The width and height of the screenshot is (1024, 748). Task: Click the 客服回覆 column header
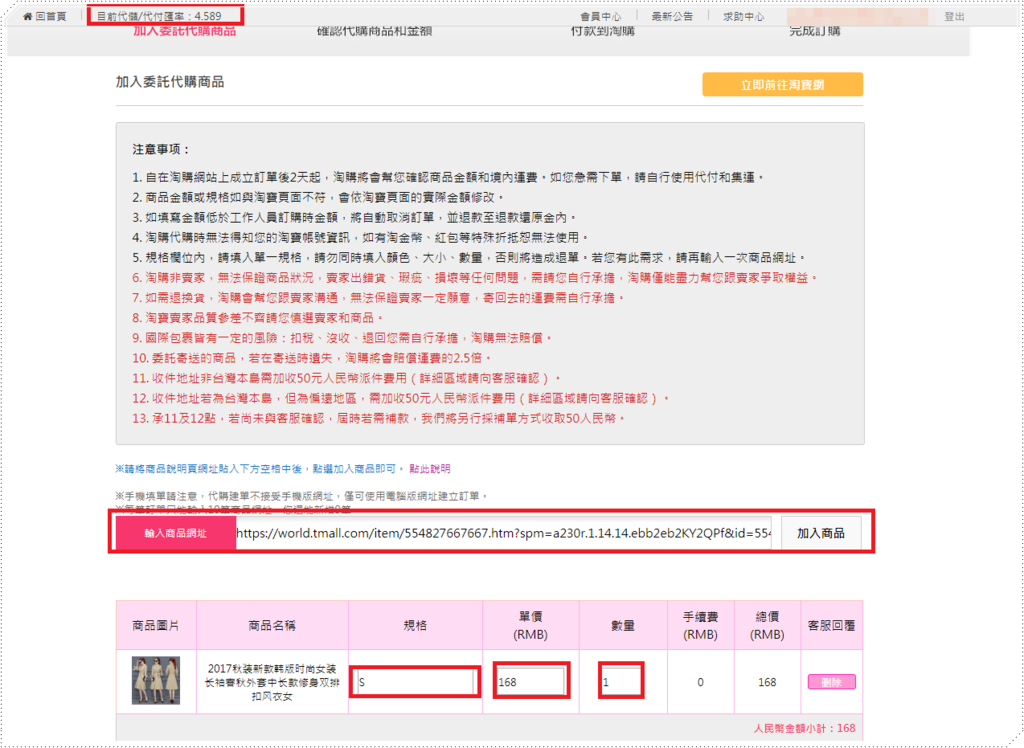tap(831, 625)
